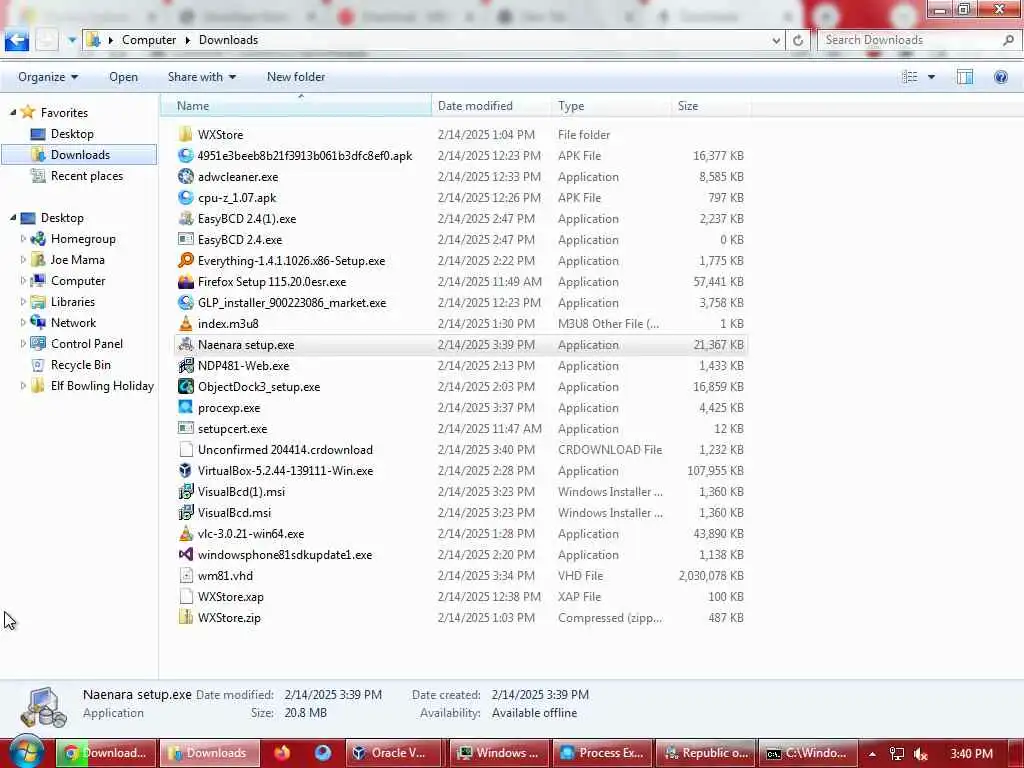The image size is (1024, 768).
Task: Open the address bar history dropdown
Action: (x=775, y=40)
